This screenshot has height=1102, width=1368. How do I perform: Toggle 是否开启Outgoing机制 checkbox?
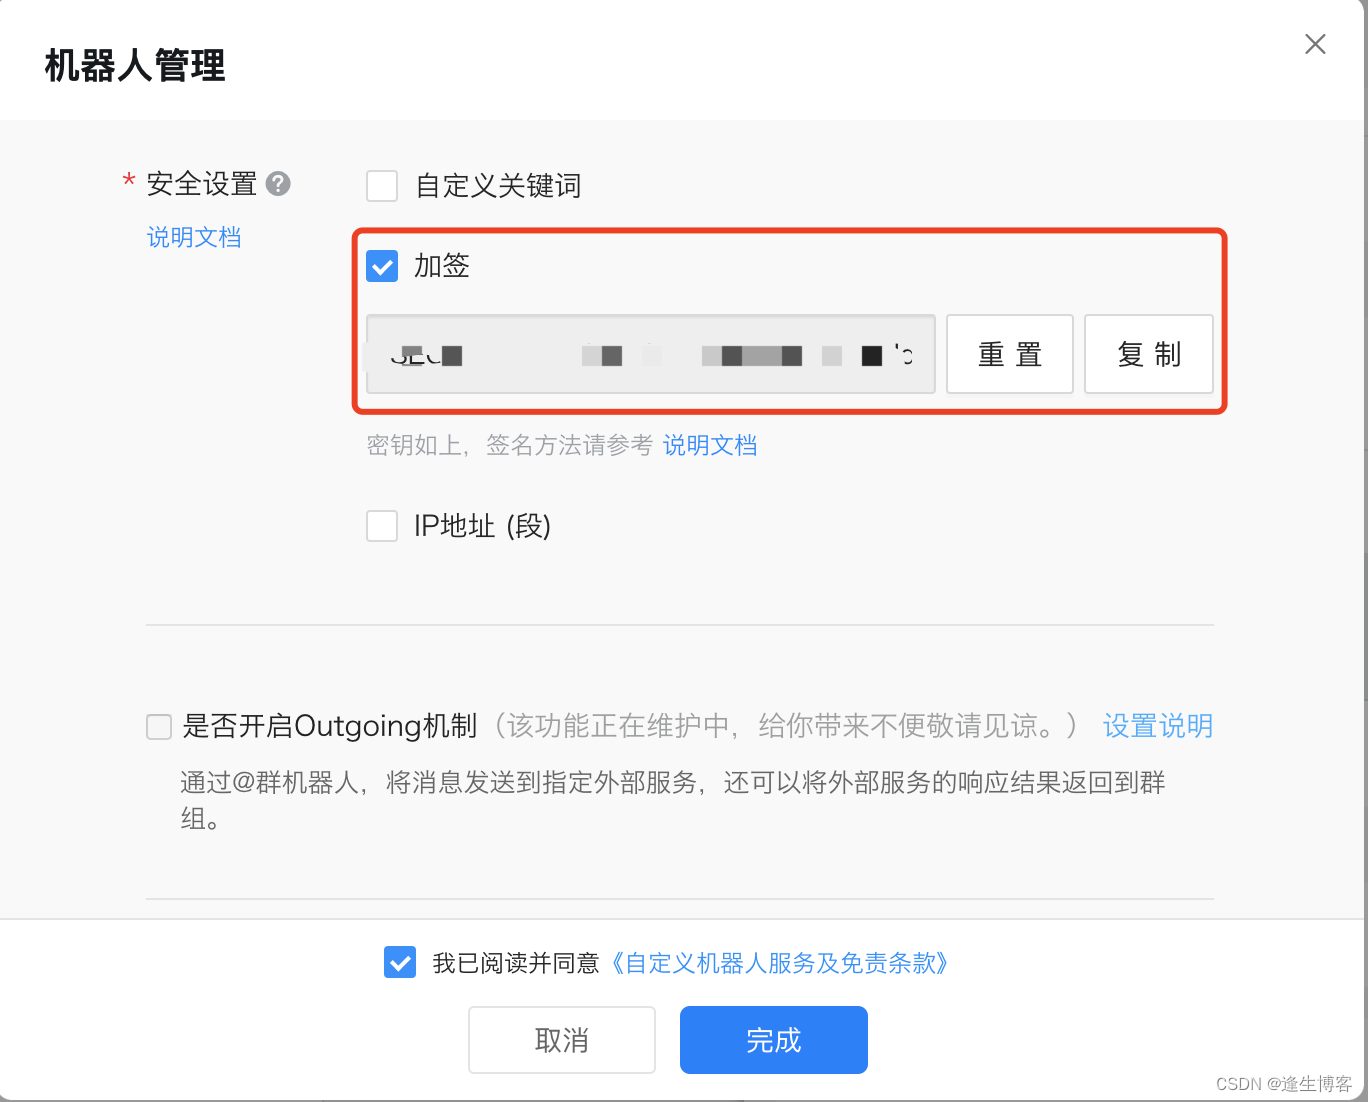click(x=159, y=726)
